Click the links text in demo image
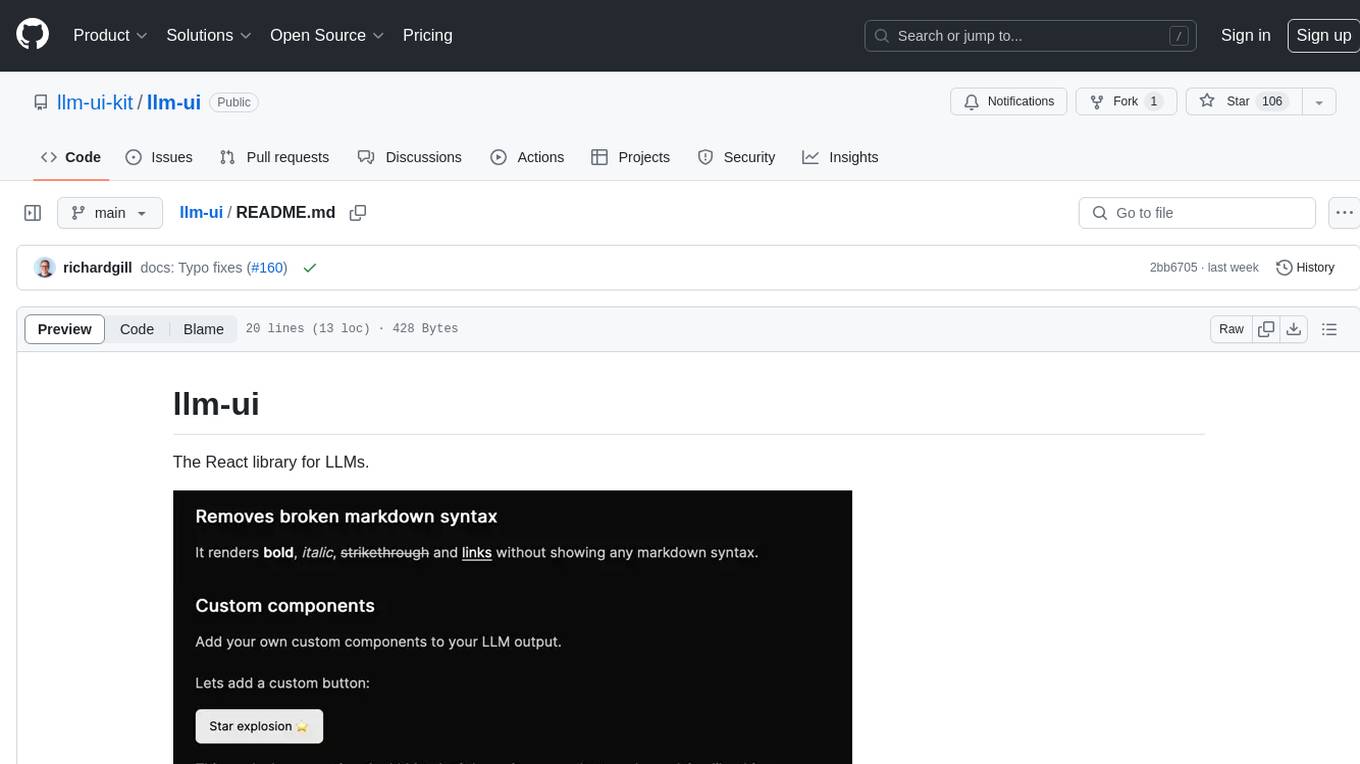 (476, 552)
